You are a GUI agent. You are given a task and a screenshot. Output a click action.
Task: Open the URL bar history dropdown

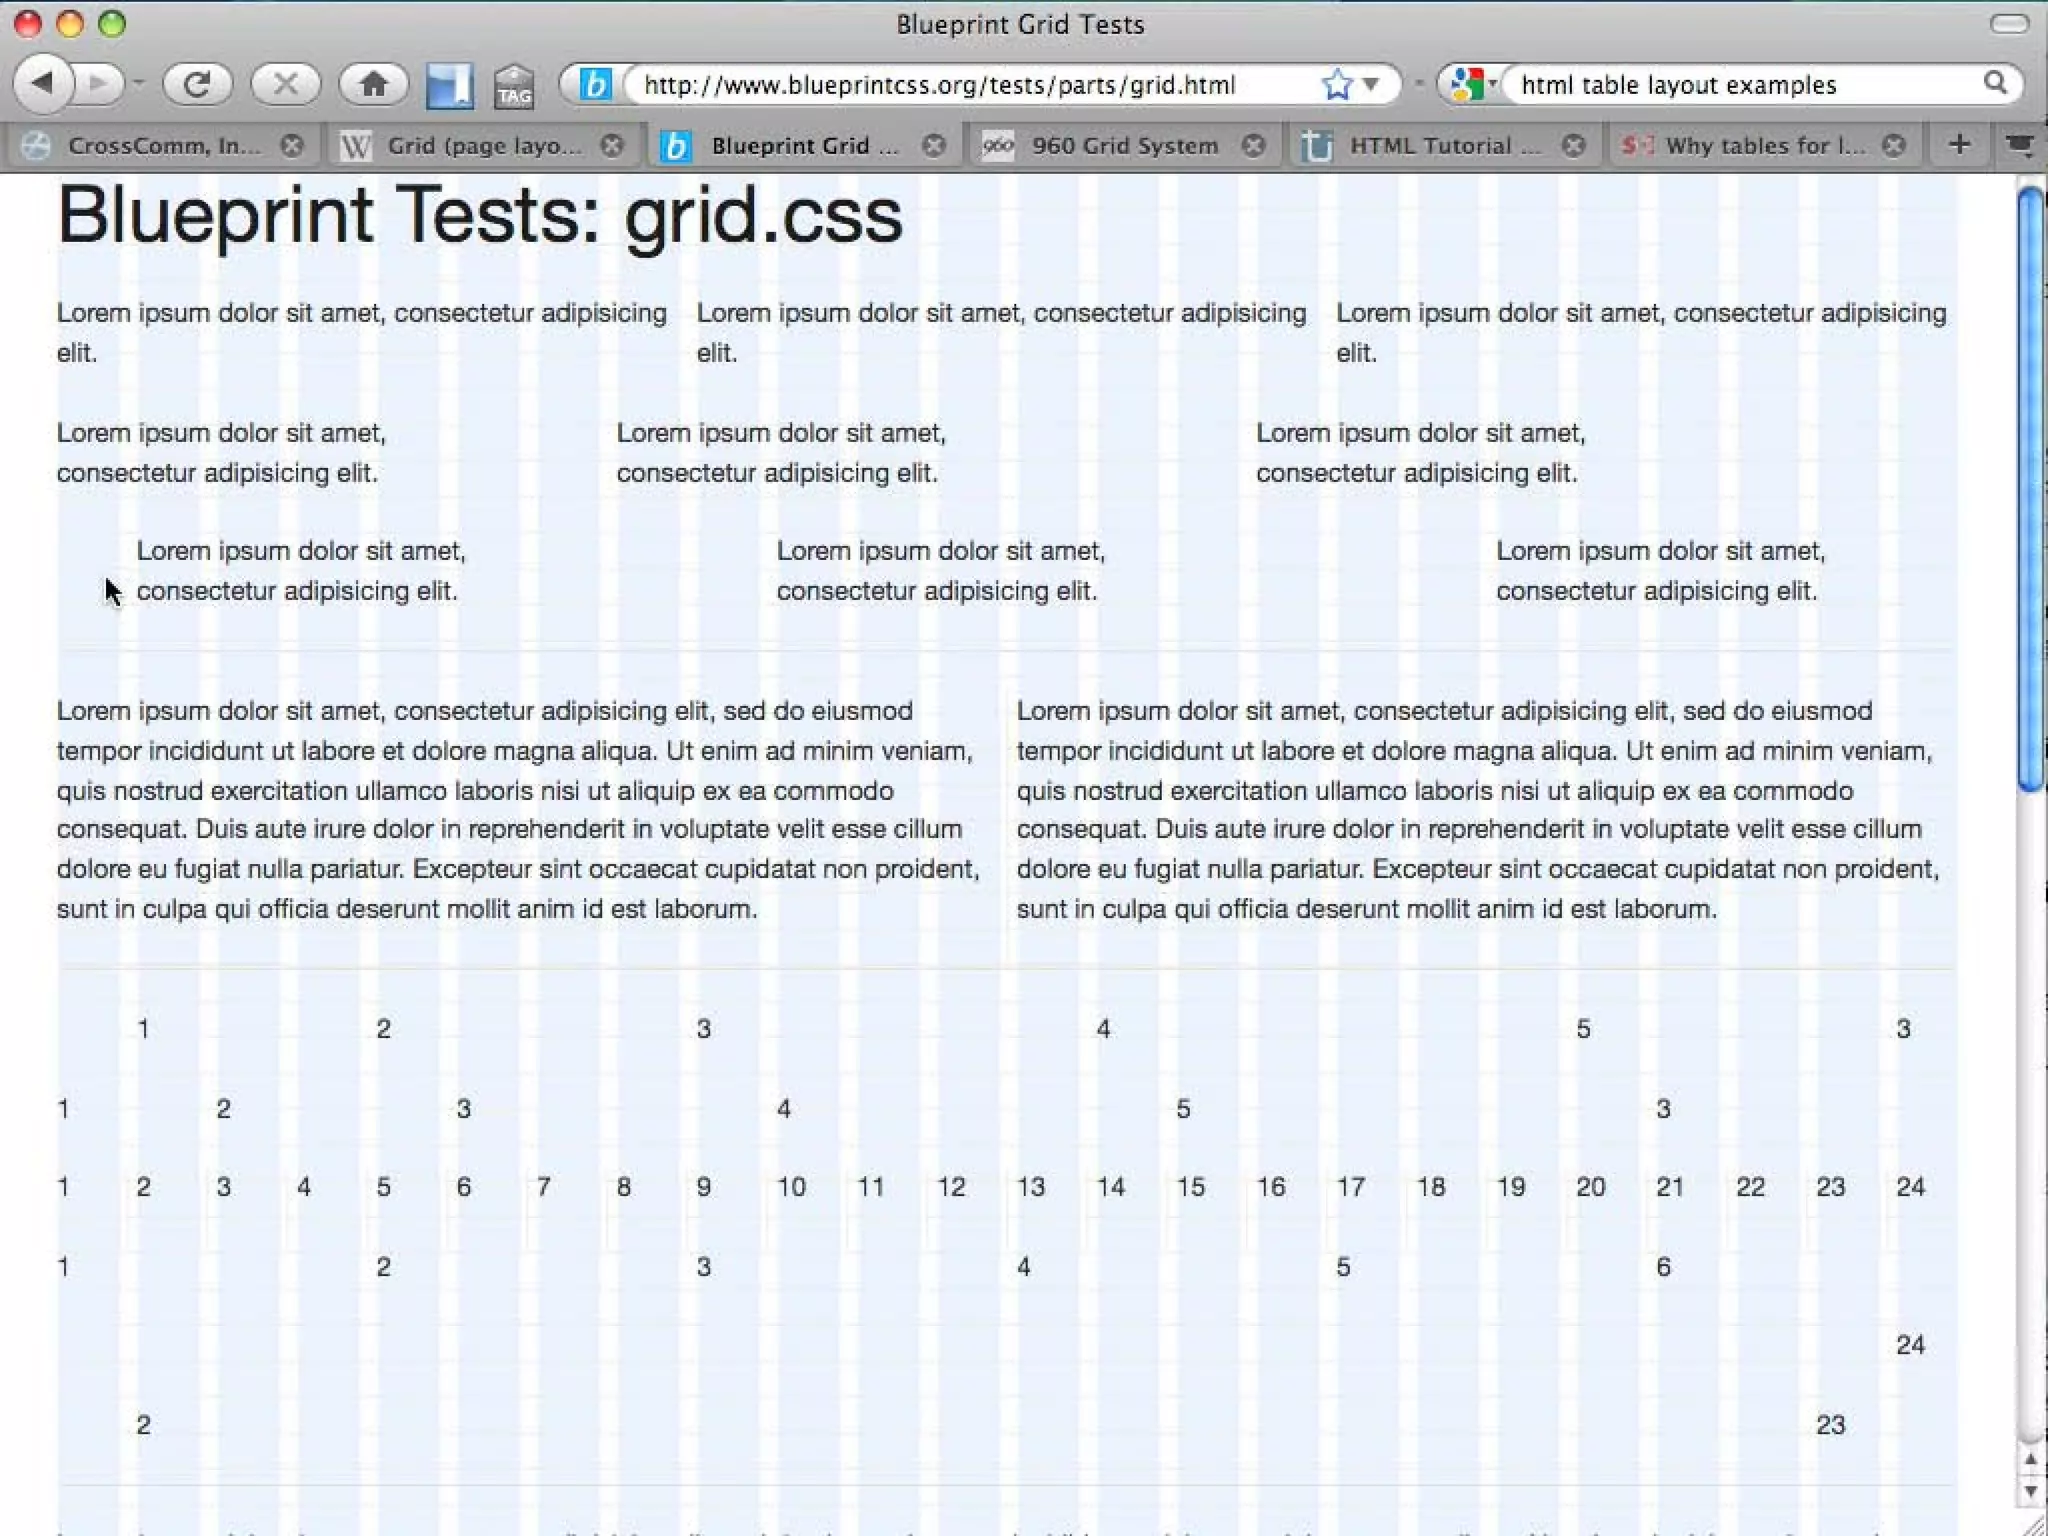coord(1371,85)
